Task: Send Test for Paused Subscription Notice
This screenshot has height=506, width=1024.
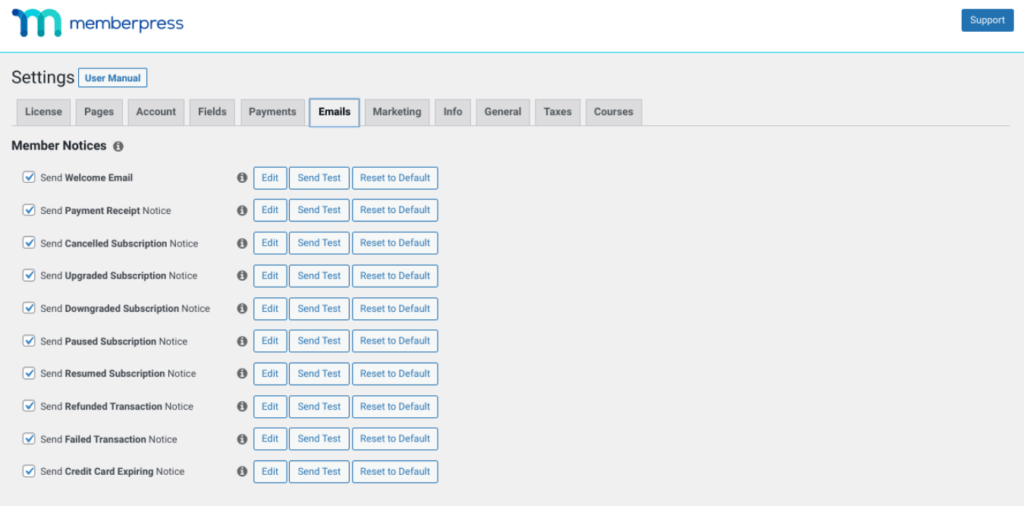Action: tap(319, 341)
